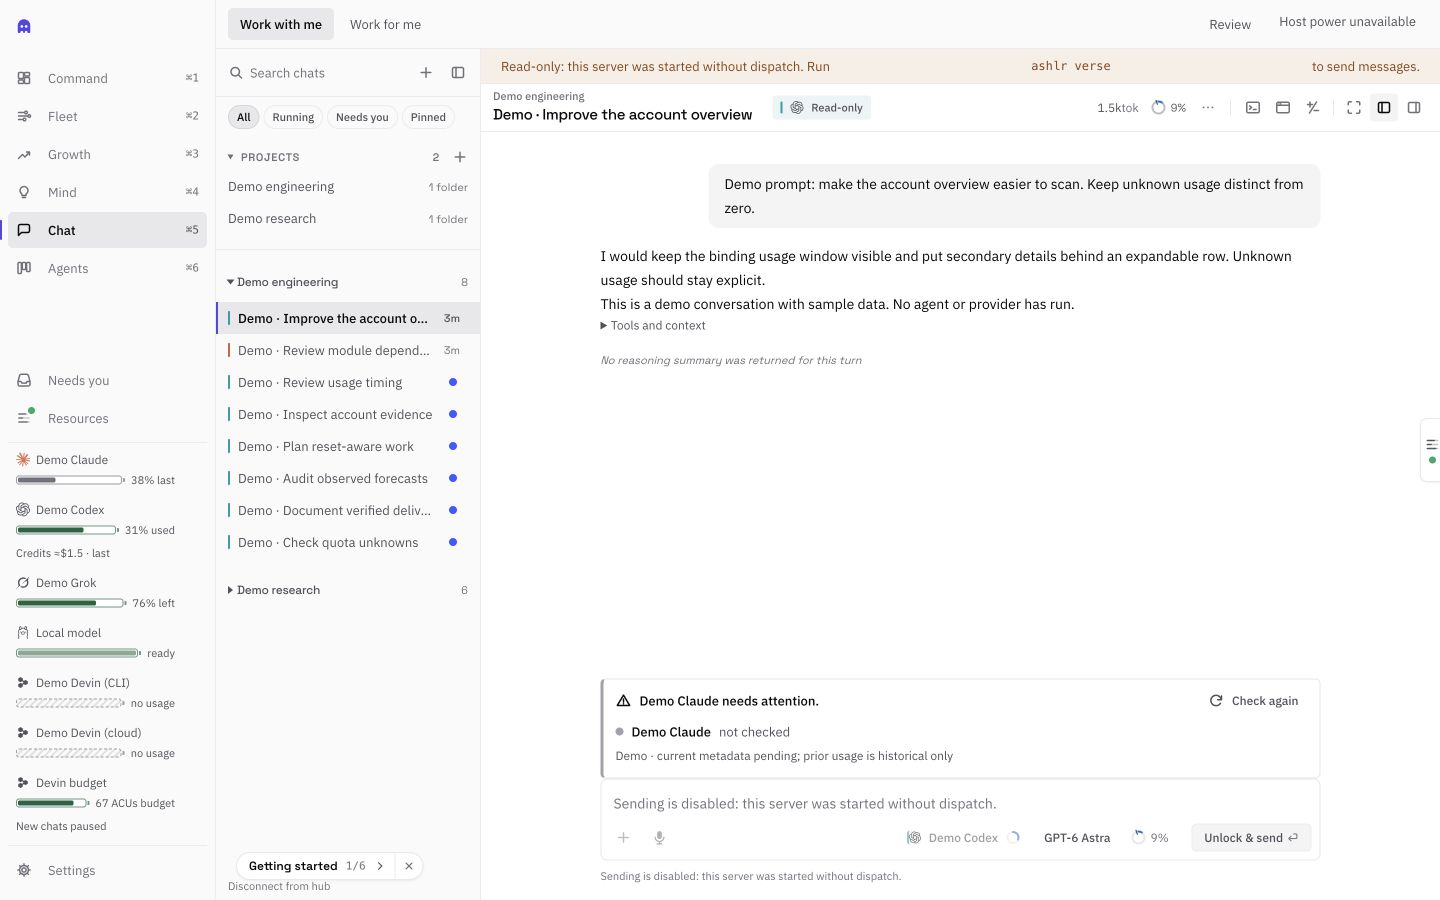The image size is (1440, 900).
Task: Open the Demo Codex provider selector
Action: pyautogui.click(x=962, y=838)
